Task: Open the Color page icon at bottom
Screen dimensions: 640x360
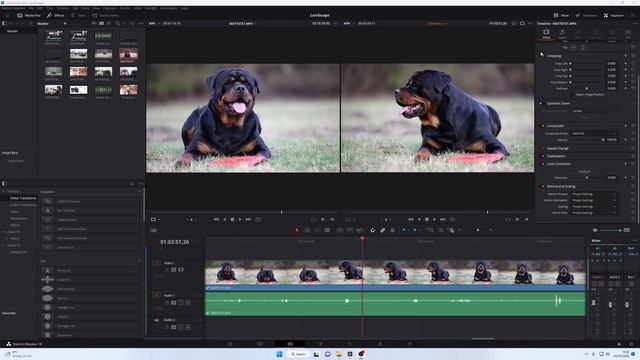Action: pyautogui.click(x=350, y=344)
